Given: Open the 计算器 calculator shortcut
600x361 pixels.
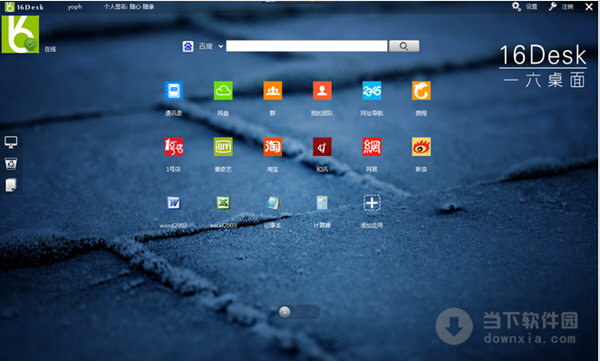Looking at the screenshot, I should coord(322,203).
